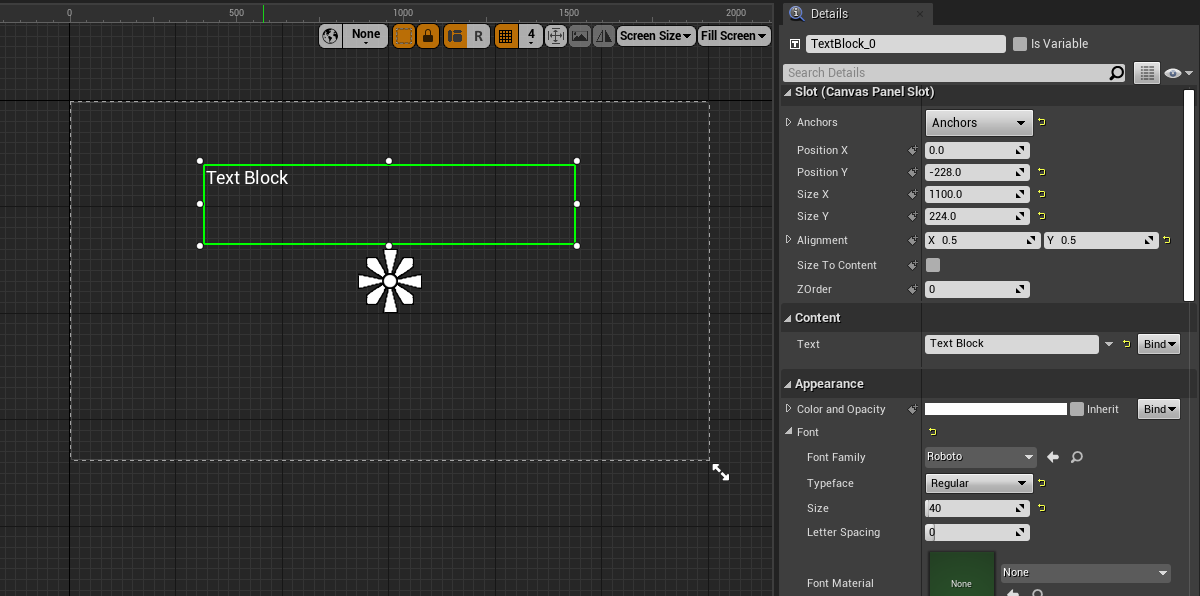Reset Alignment to default value

[1168, 241]
